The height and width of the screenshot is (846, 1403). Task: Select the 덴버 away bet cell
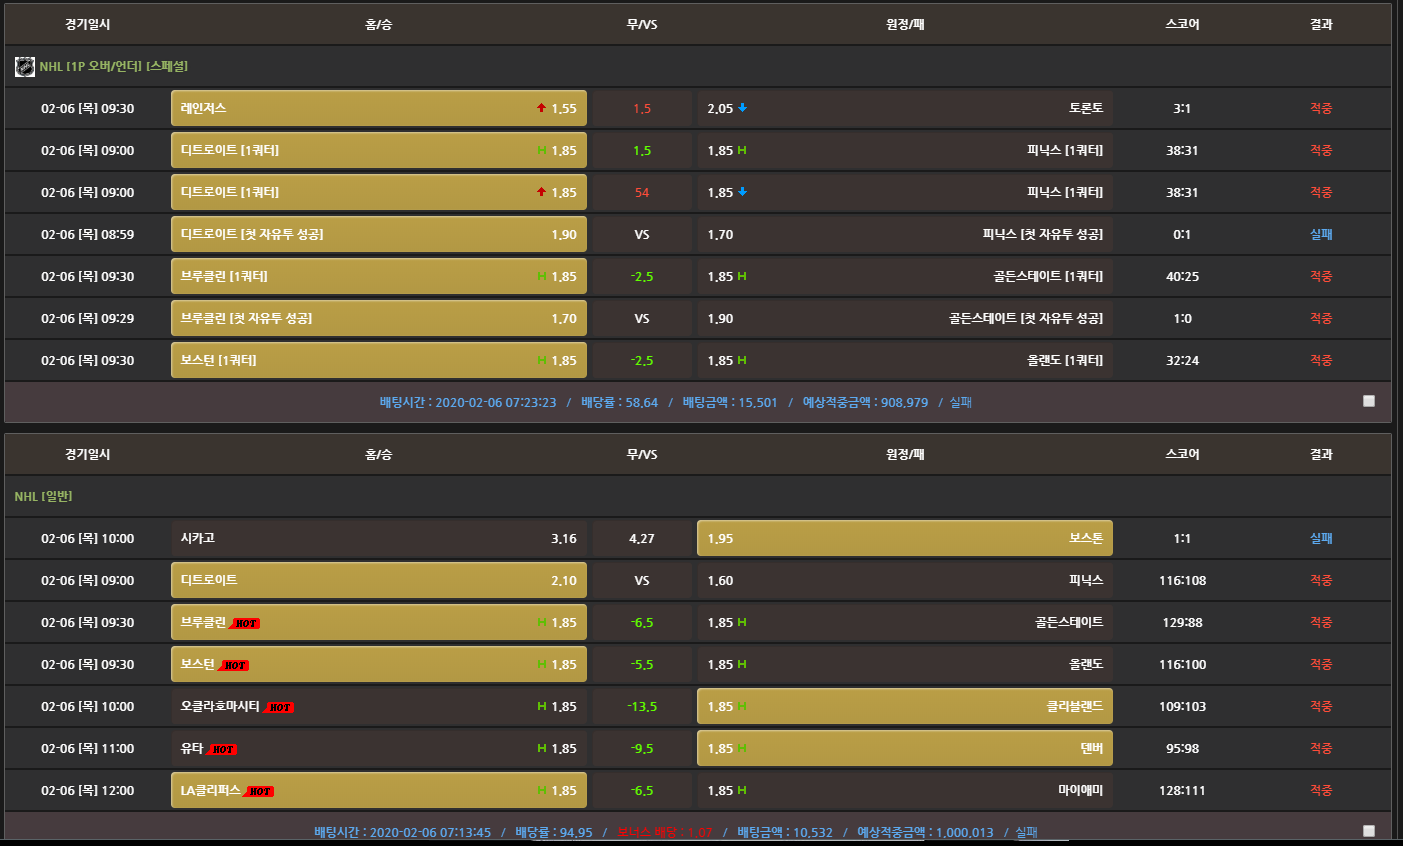point(905,748)
